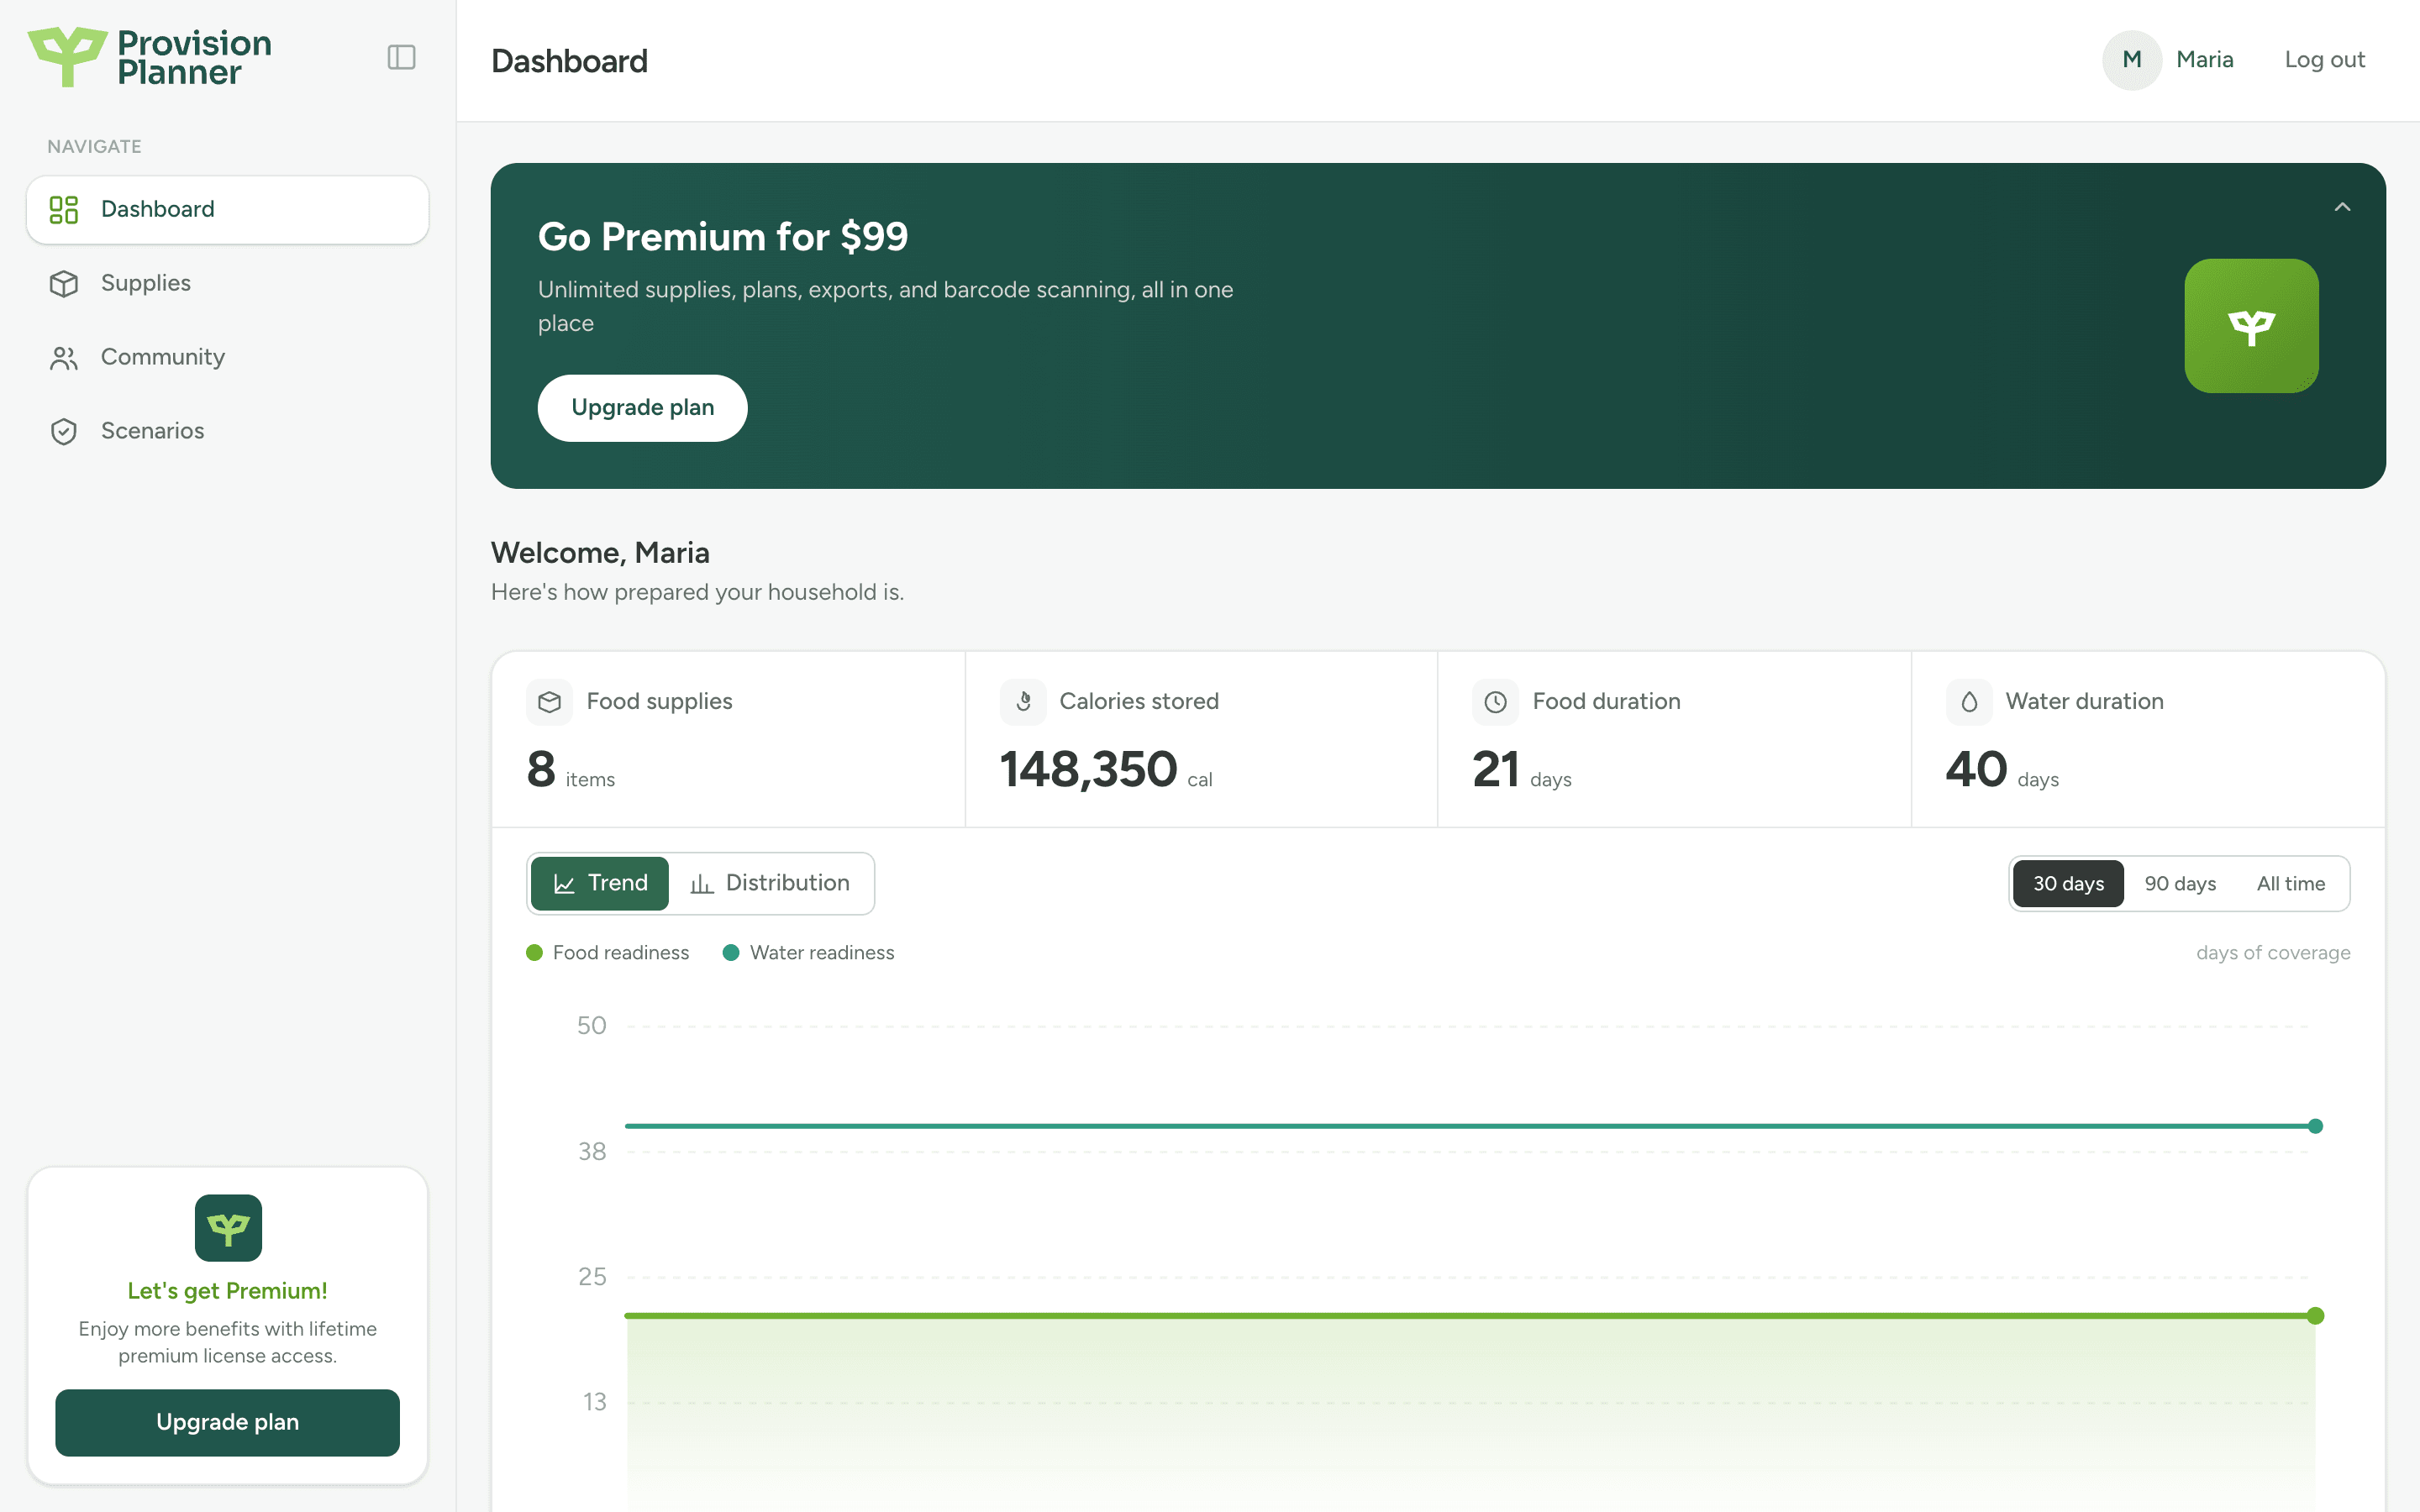The width and height of the screenshot is (2420, 1512).
Task: Click the Provision Planner logo
Action: [x=150, y=57]
